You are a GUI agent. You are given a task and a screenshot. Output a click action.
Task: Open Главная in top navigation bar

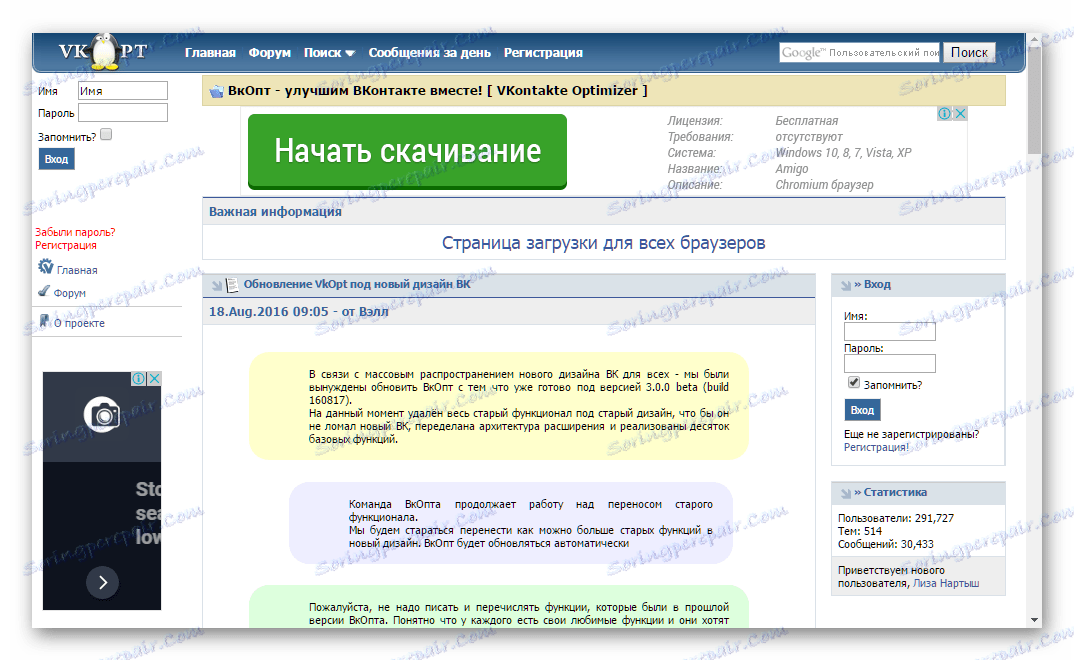(210, 53)
